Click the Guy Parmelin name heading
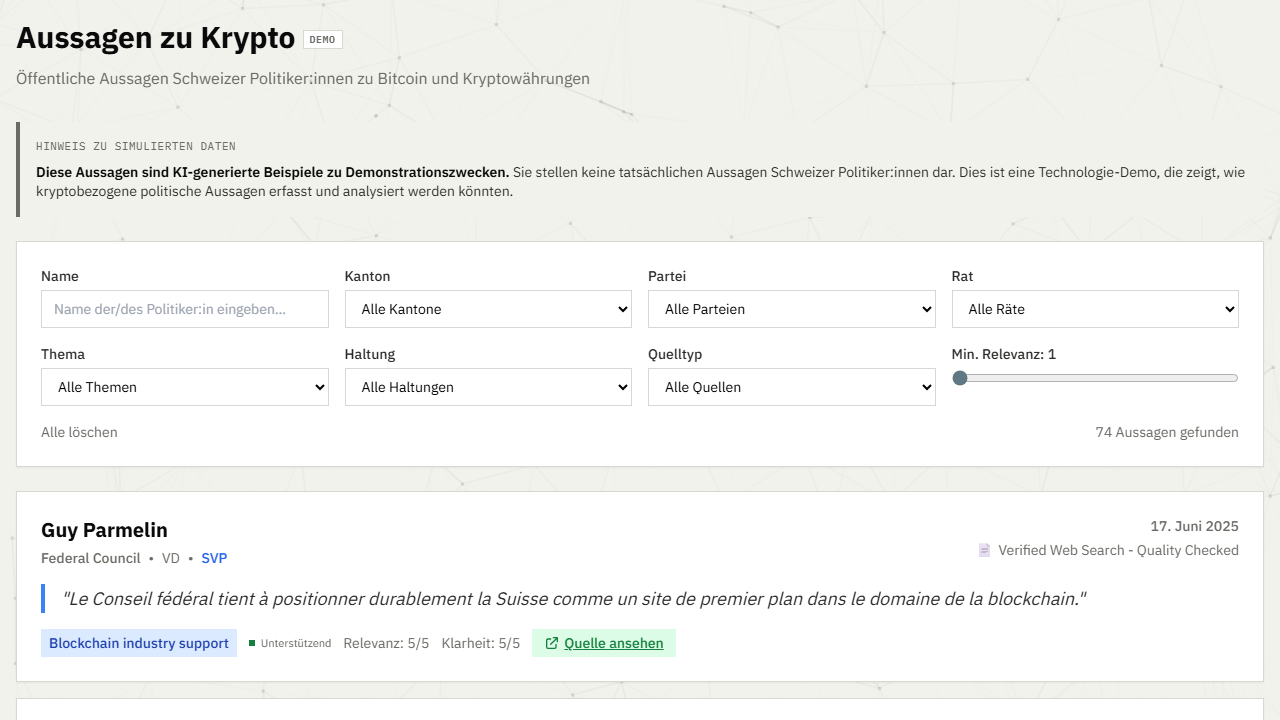Screen dimensions: 1280x720 104,530
